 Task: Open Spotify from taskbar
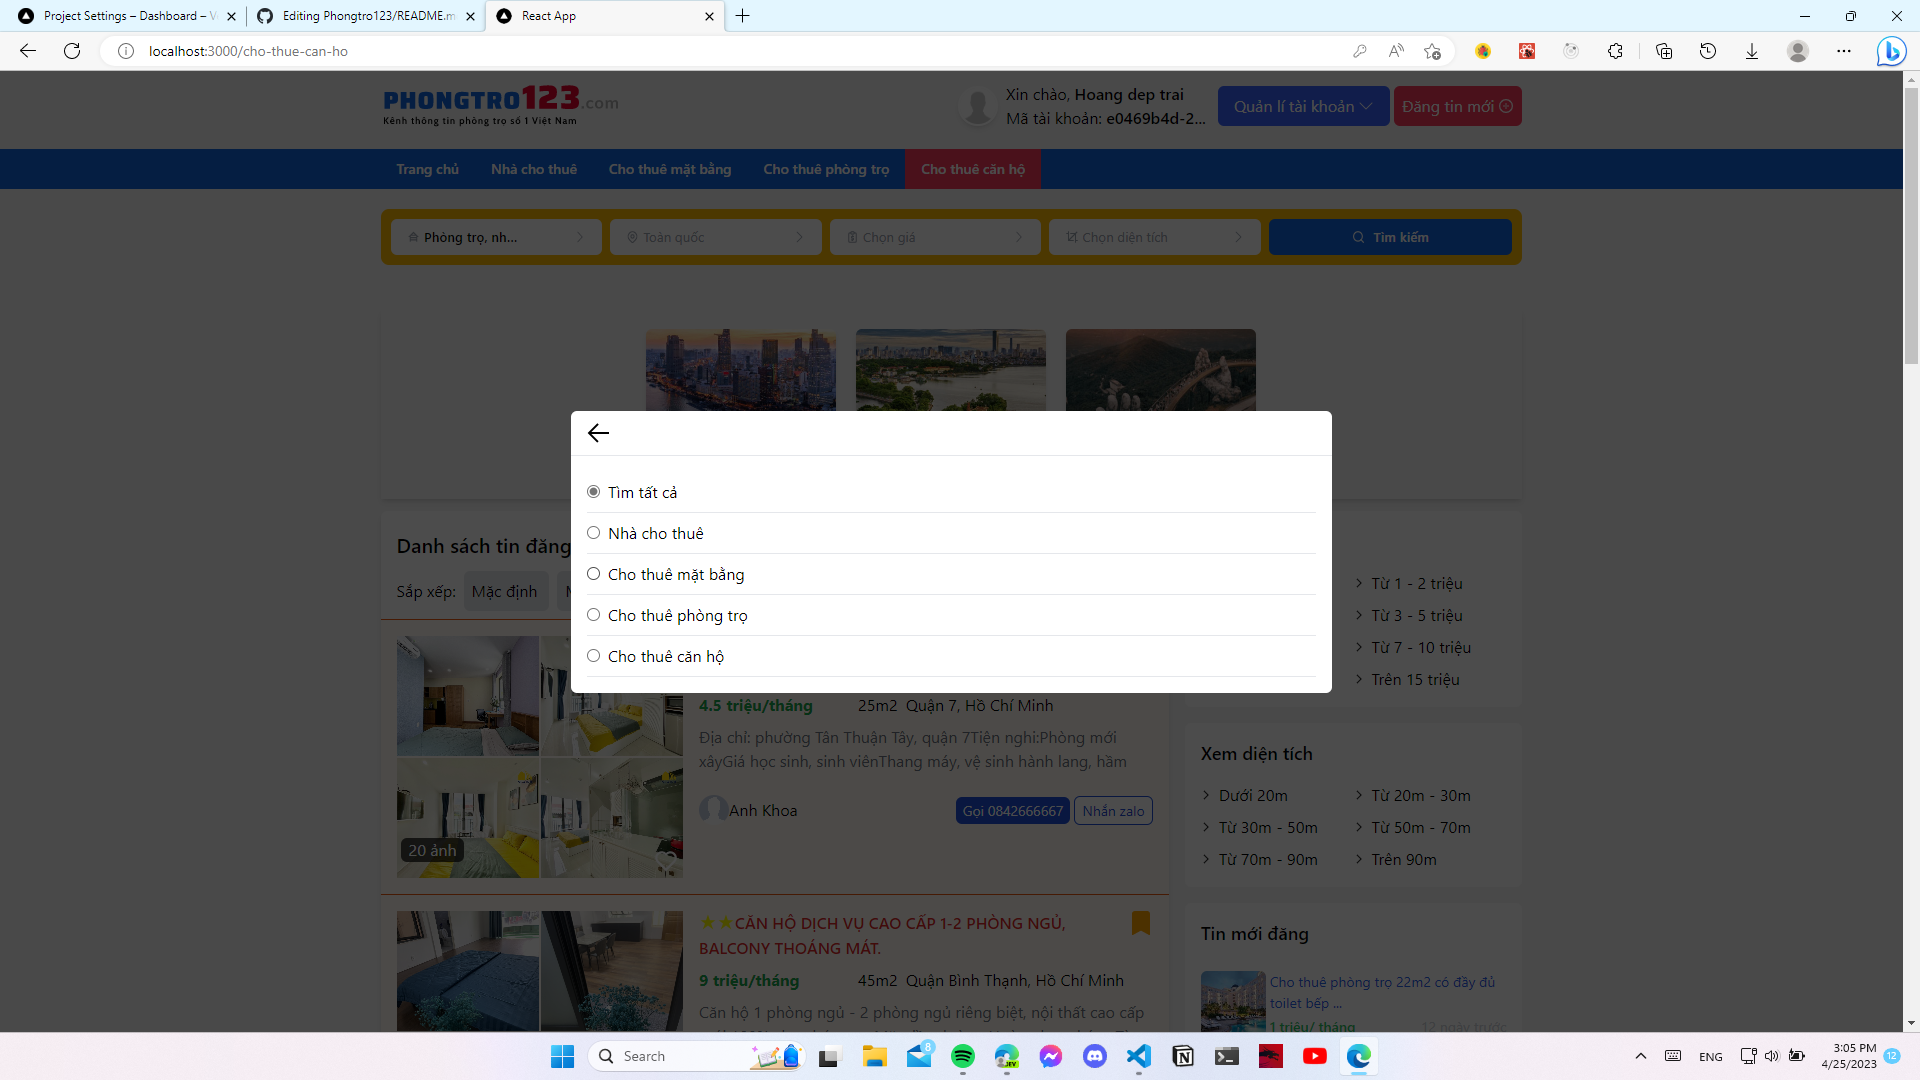pyautogui.click(x=963, y=1056)
